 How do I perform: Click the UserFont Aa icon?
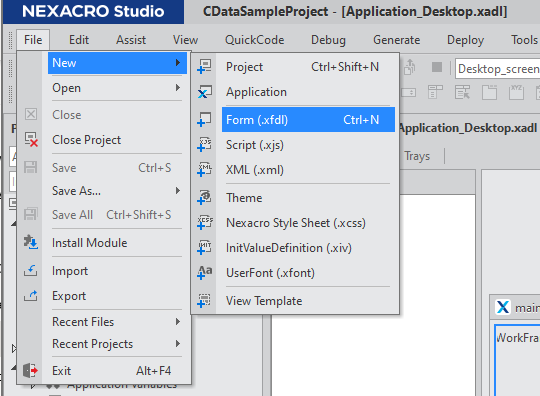coord(205,273)
